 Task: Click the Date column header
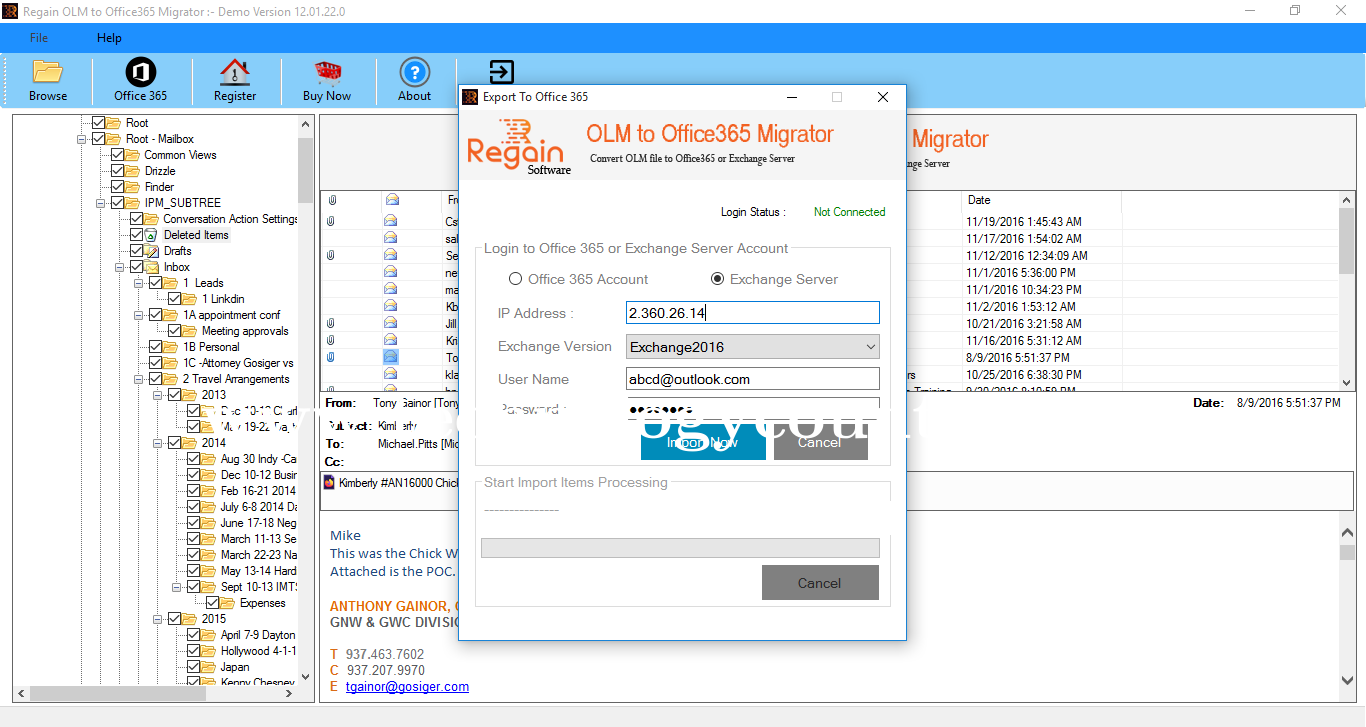pyautogui.click(x=1041, y=200)
